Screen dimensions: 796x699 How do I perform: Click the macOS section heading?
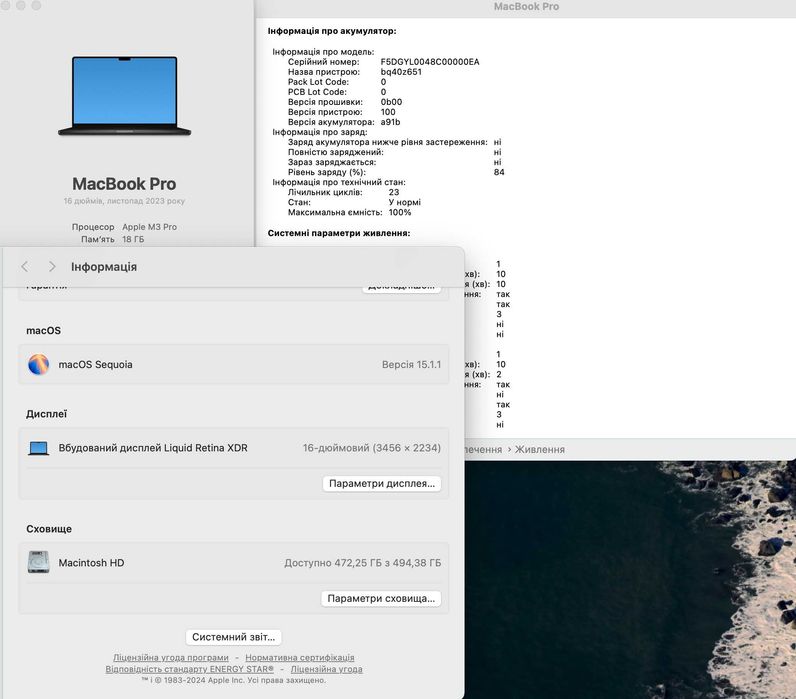pos(44,330)
